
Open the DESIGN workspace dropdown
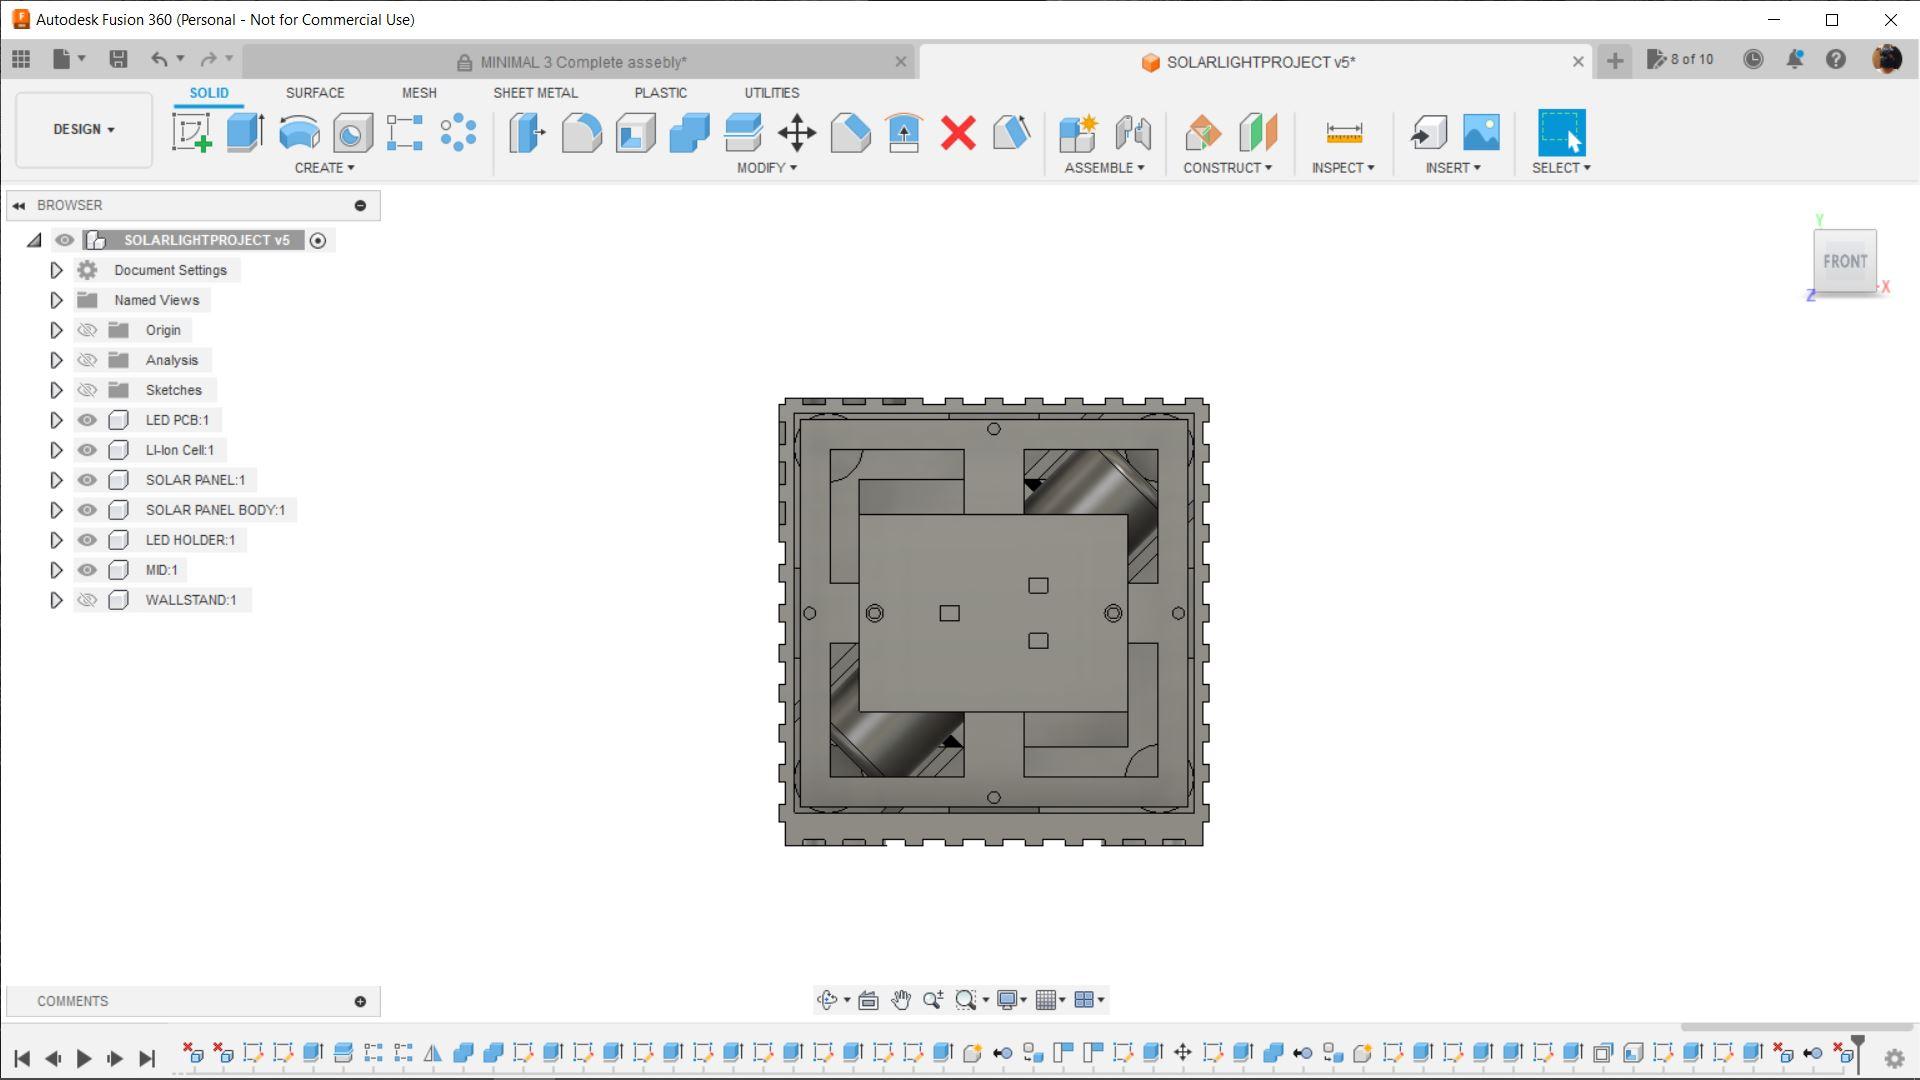tap(84, 129)
